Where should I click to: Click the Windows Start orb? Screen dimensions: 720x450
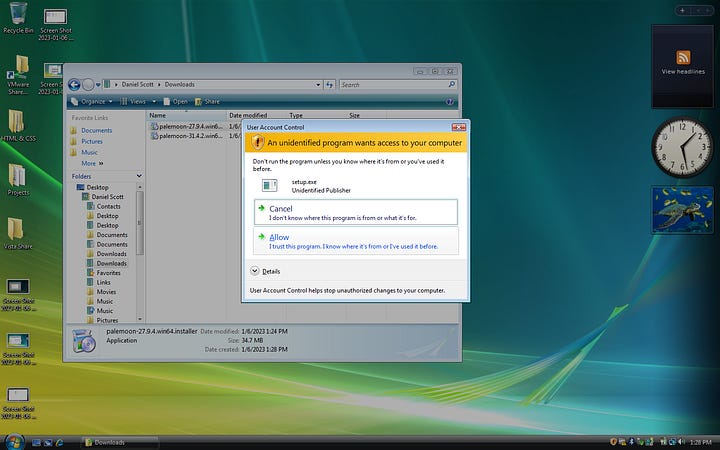pyautogui.click(x=15, y=442)
